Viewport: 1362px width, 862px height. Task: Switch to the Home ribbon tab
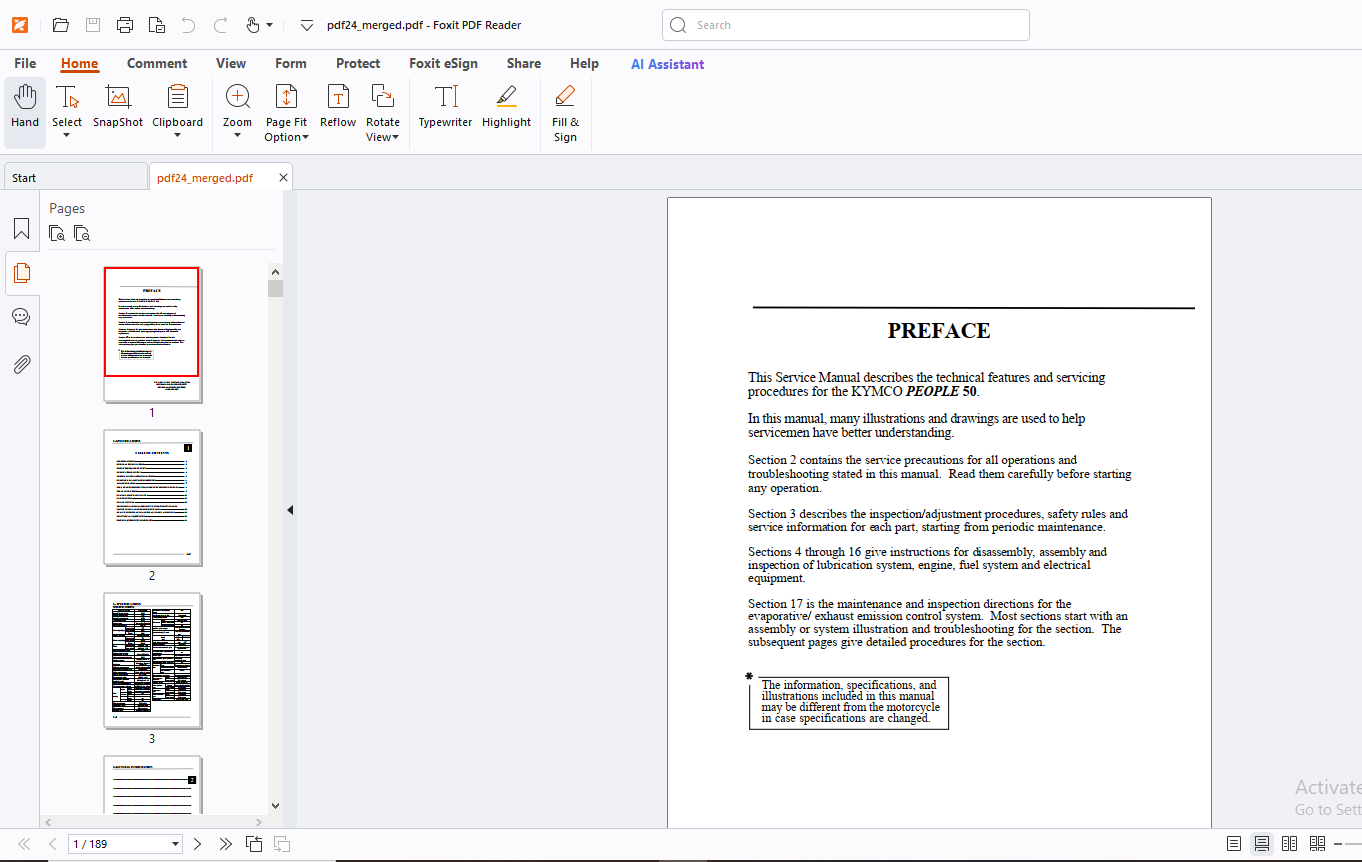79,63
